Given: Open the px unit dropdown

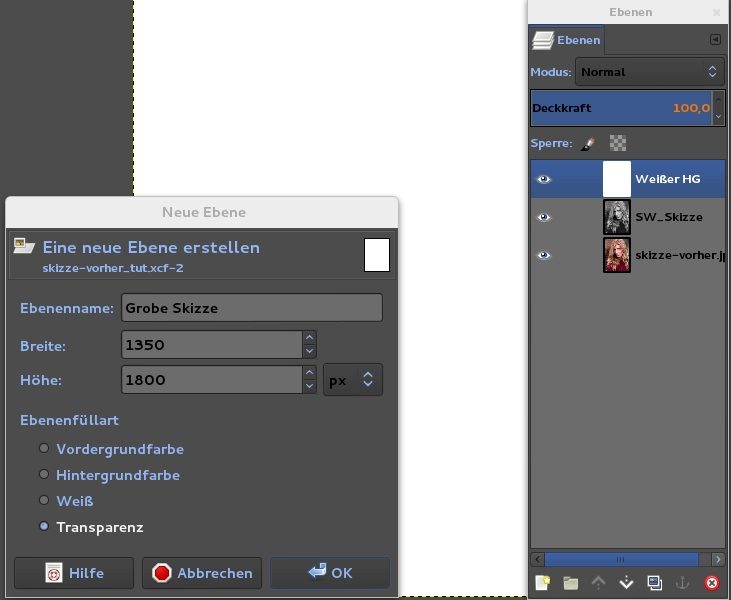Looking at the screenshot, I should tap(353, 380).
